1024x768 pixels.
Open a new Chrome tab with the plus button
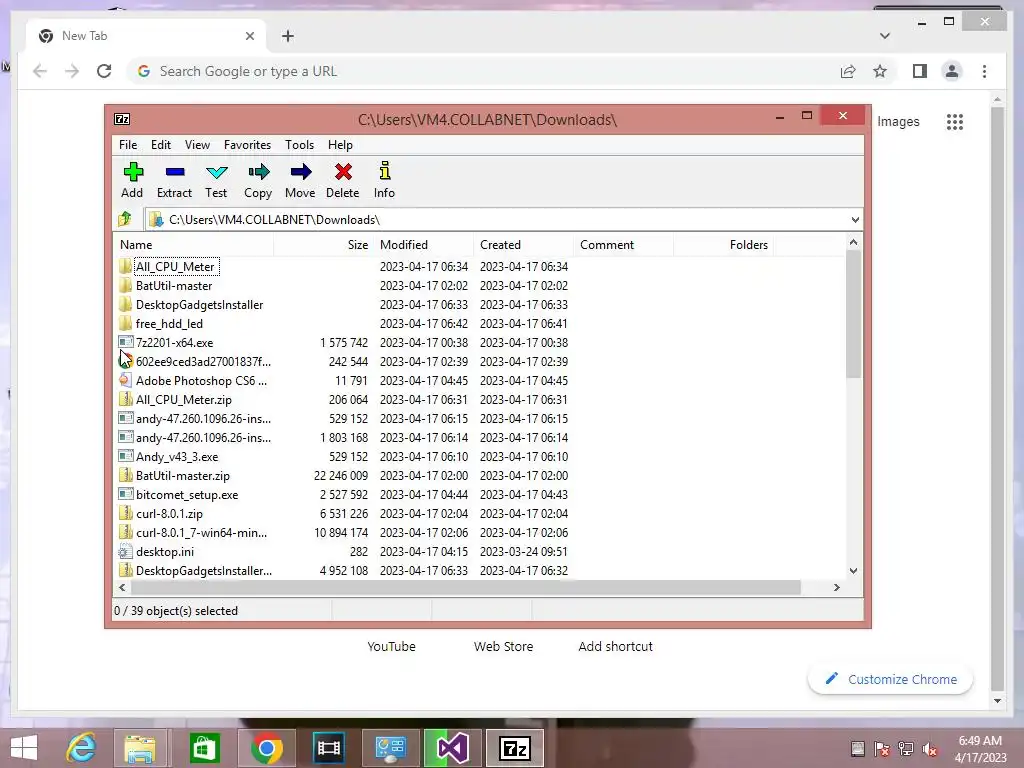(x=288, y=36)
